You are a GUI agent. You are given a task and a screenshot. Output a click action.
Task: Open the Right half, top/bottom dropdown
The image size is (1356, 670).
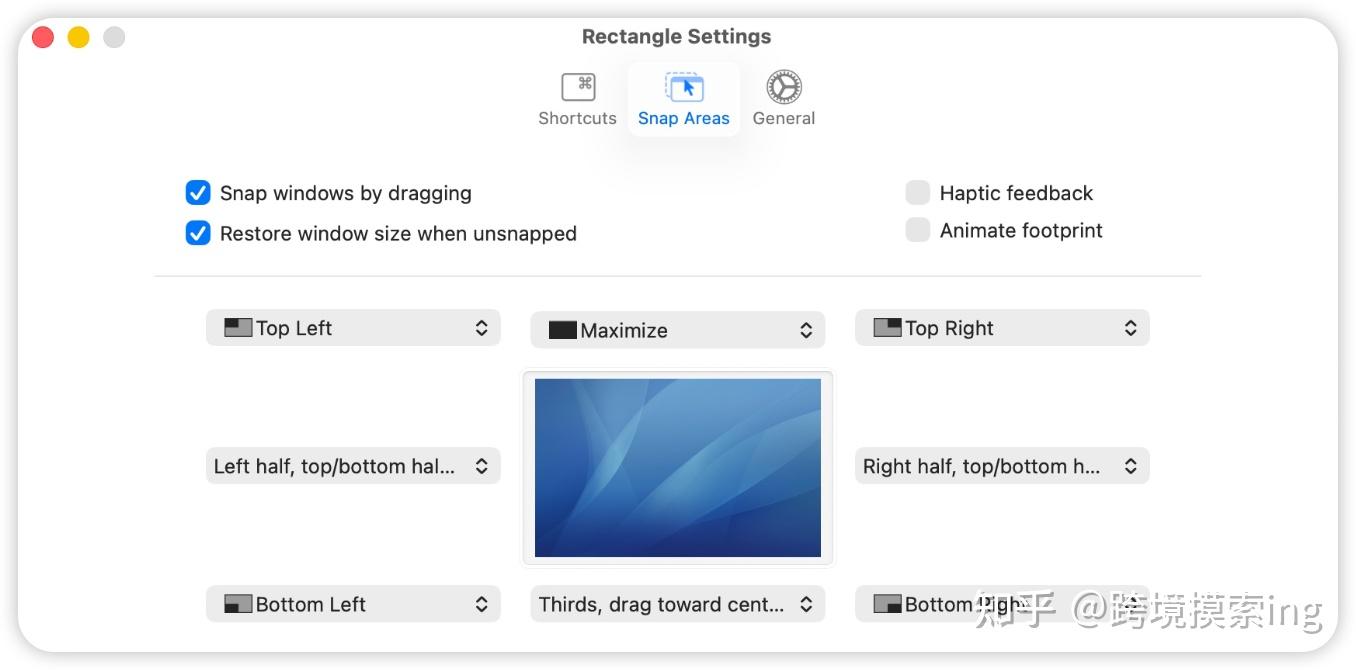coord(1002,466)
